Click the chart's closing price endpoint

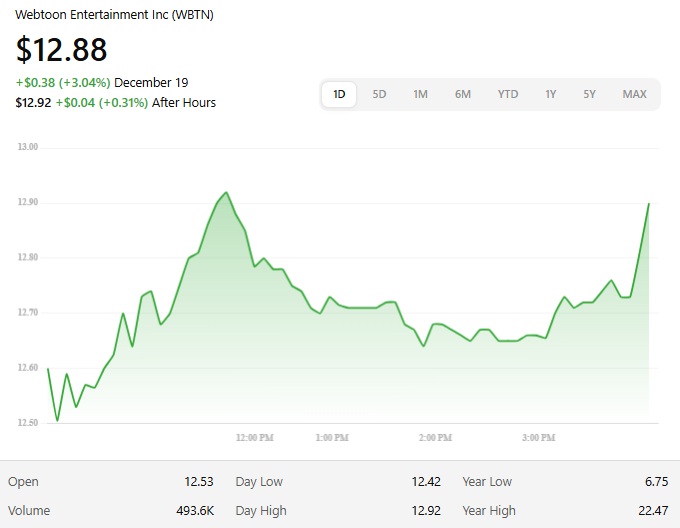click(x=649, y=204)
